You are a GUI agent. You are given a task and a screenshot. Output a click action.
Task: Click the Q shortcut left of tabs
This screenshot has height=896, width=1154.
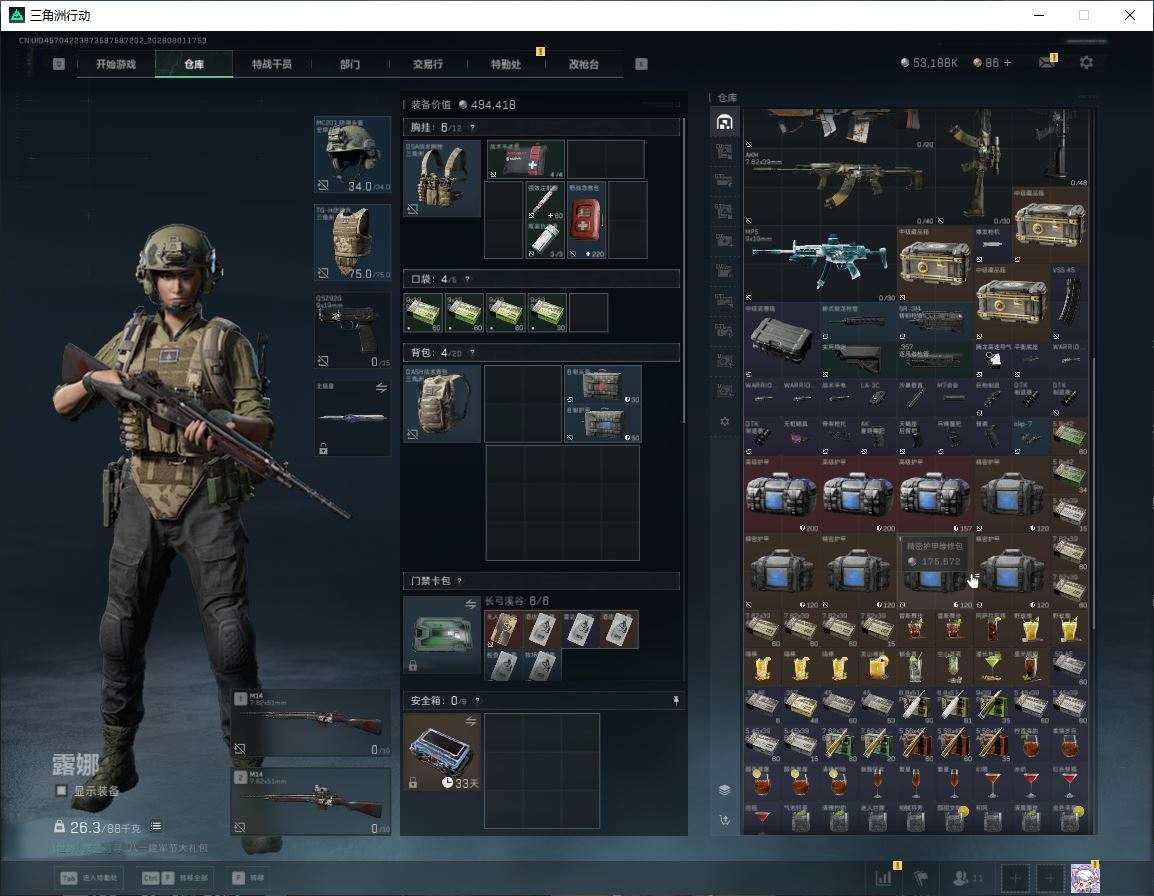[59, 64]
